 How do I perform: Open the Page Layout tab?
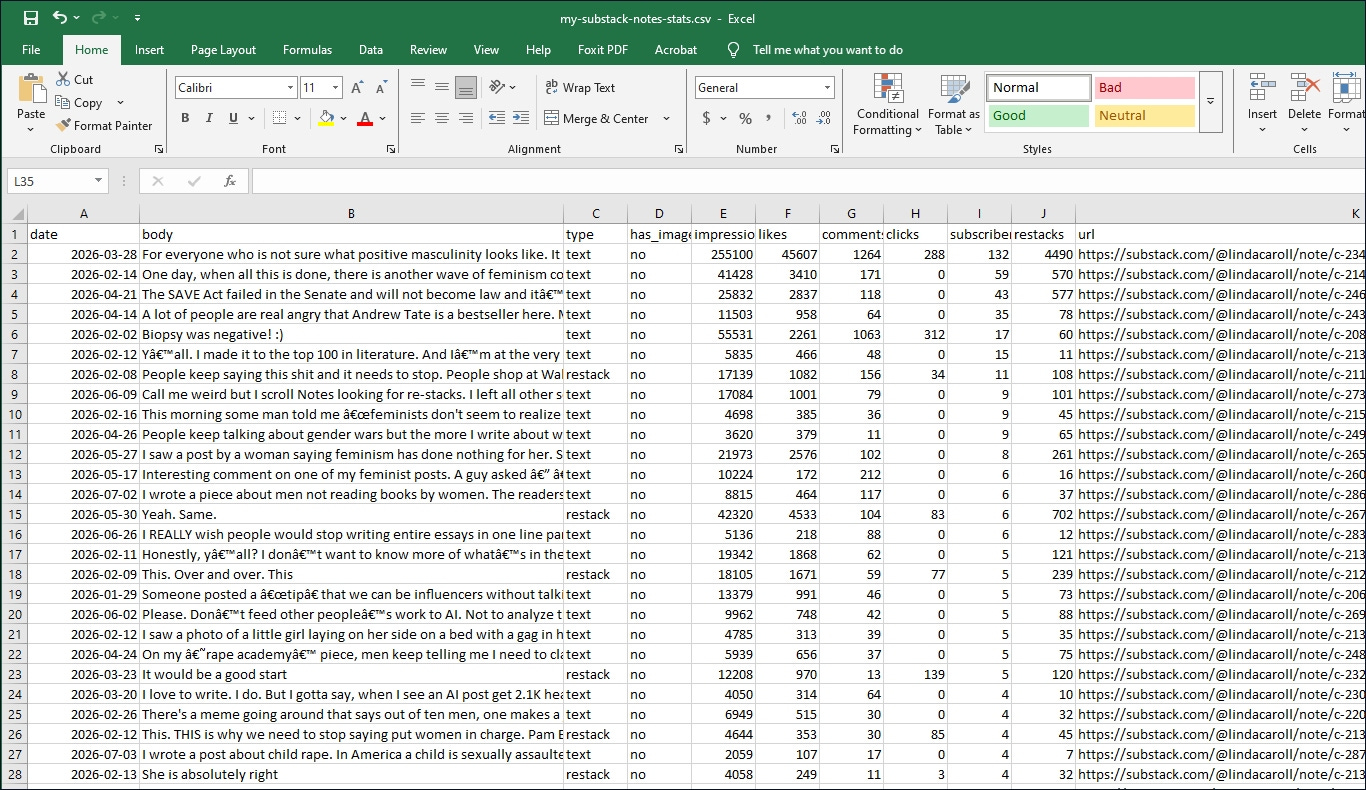pos(223,50)
